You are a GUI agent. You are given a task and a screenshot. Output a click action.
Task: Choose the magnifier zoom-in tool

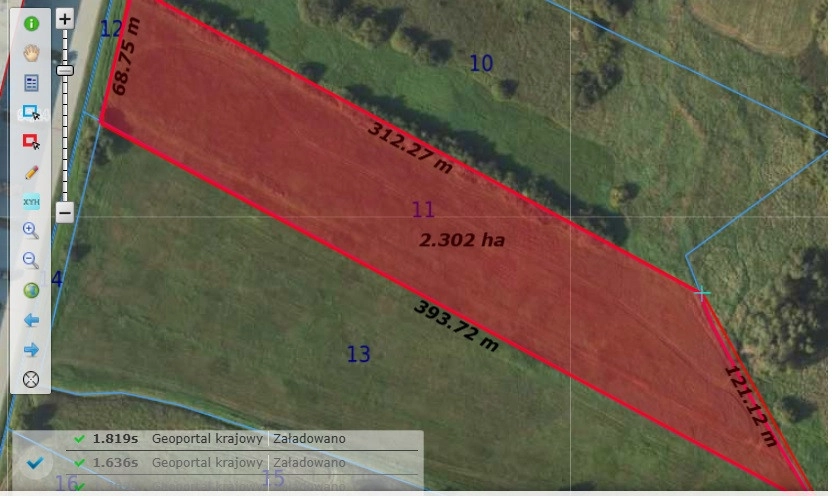point(31,231)
